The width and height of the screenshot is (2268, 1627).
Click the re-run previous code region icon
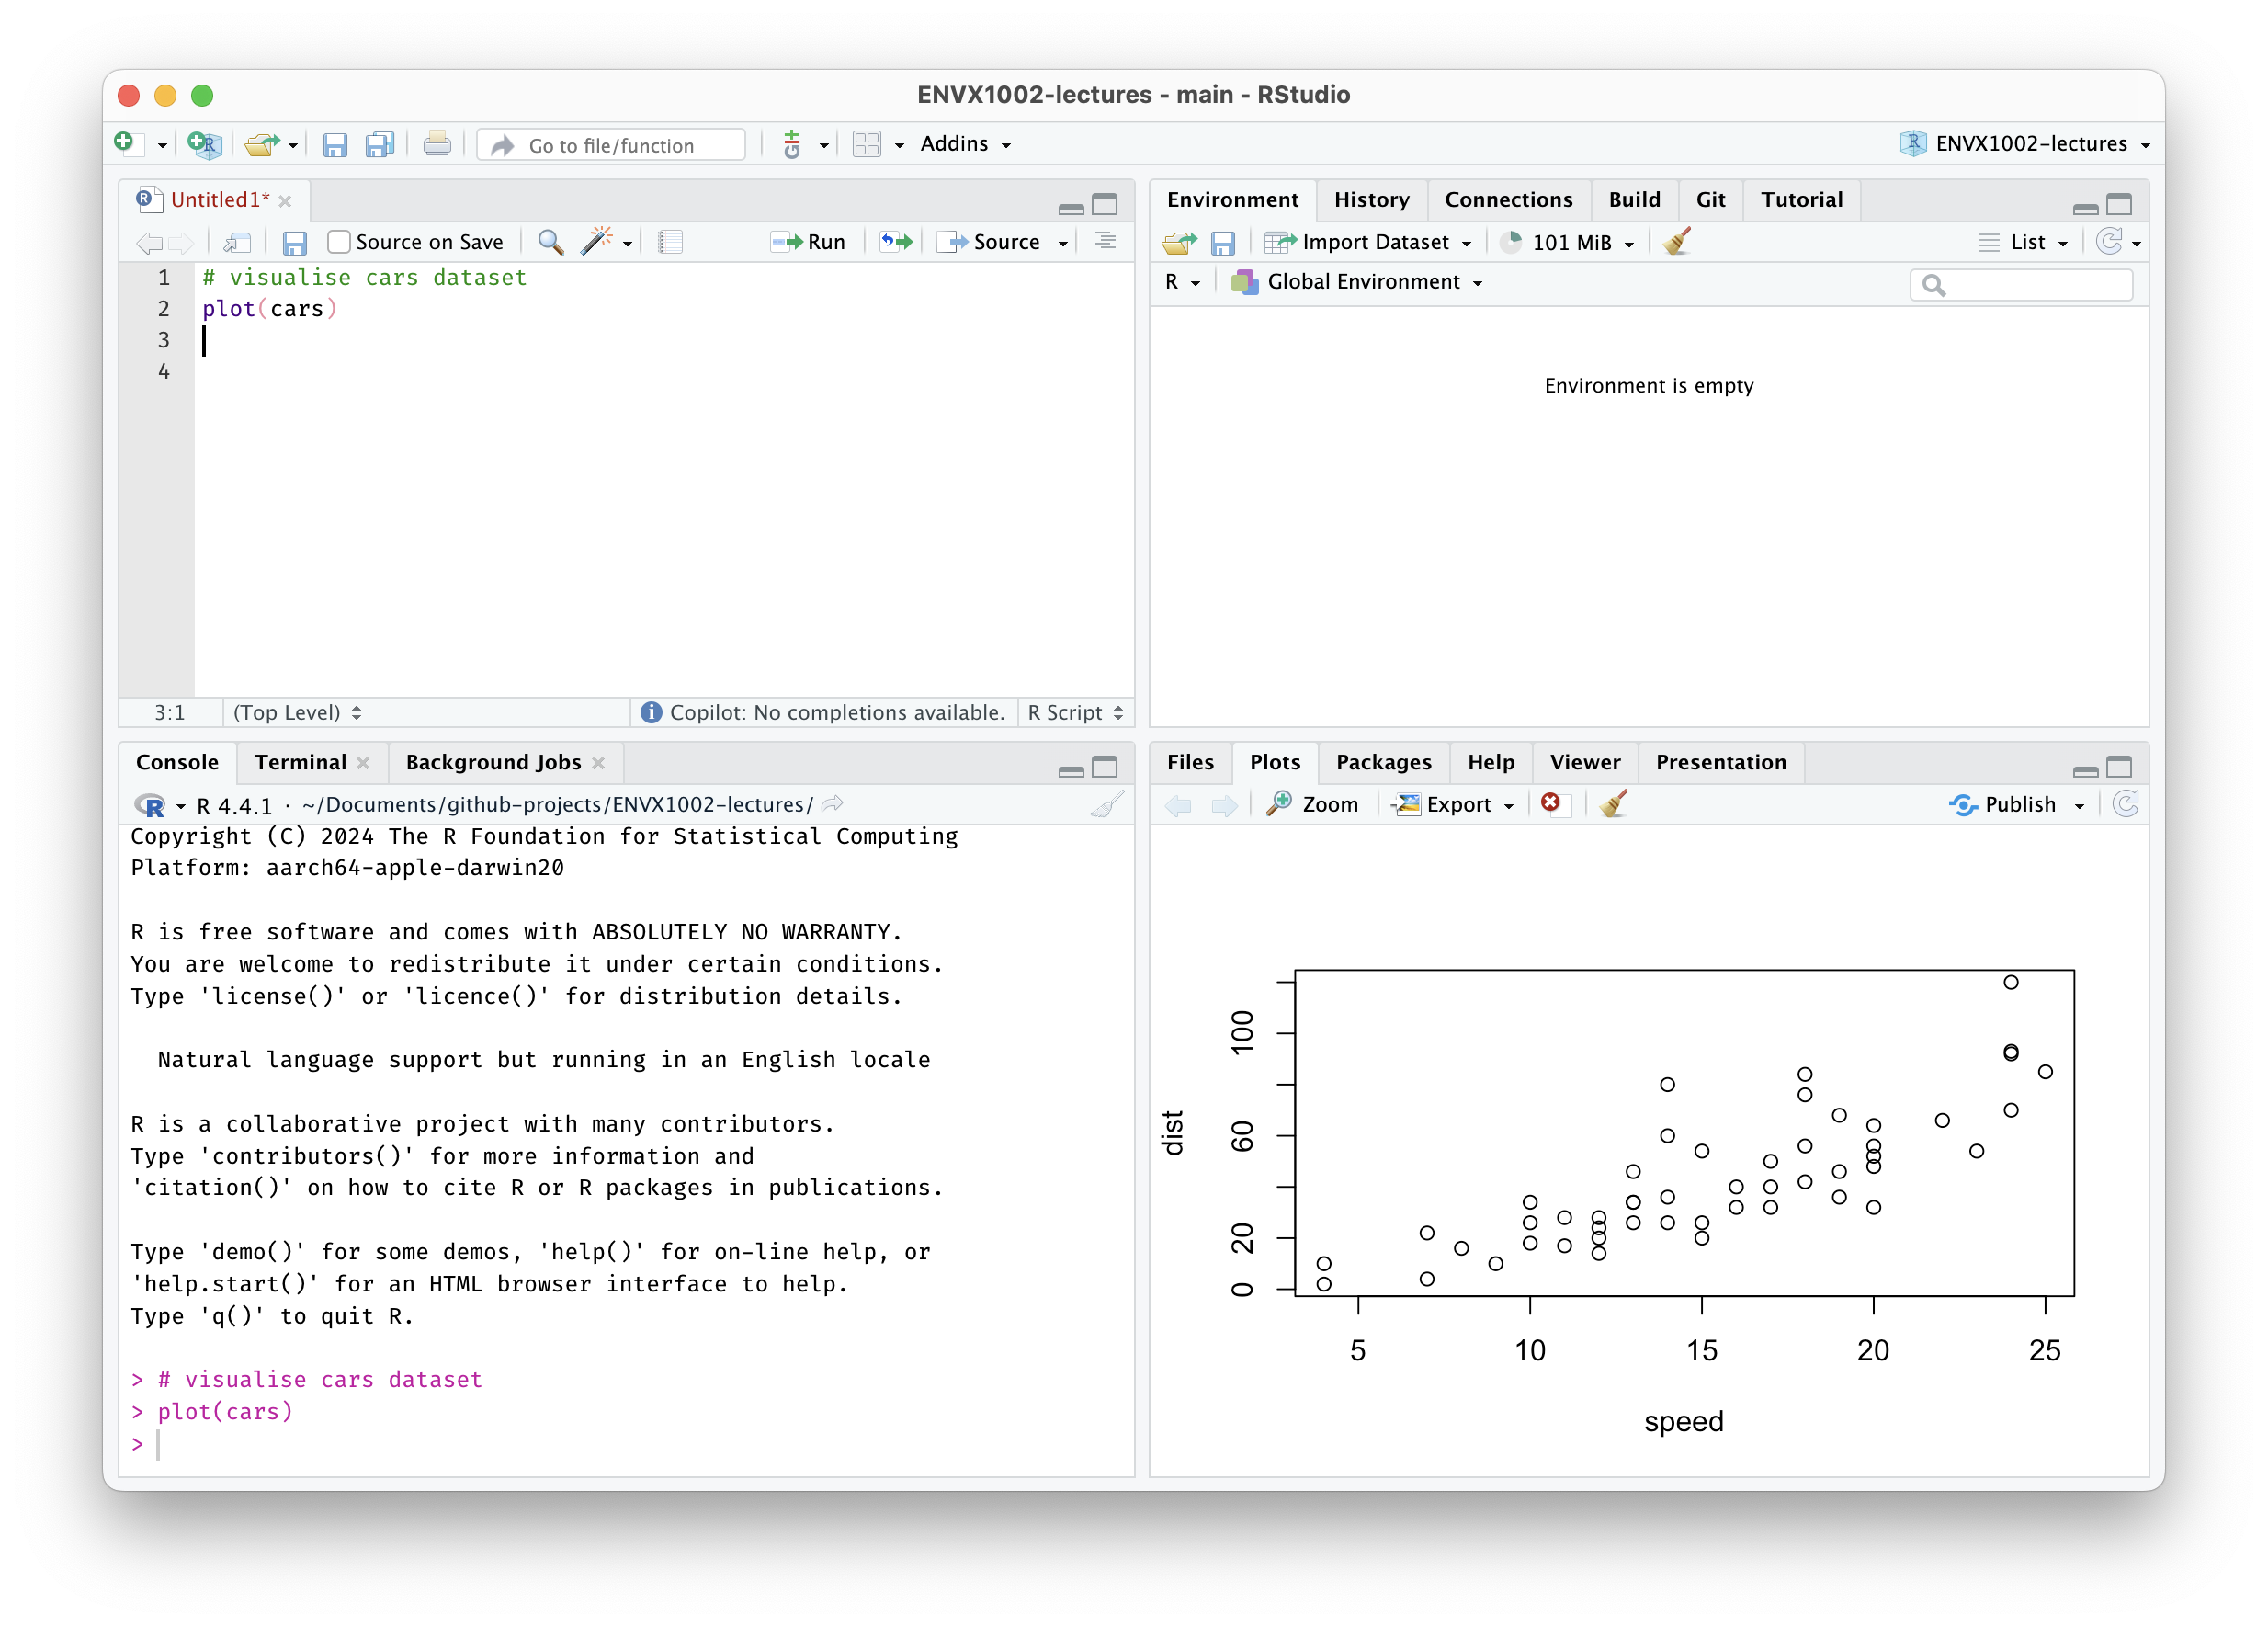896,242
